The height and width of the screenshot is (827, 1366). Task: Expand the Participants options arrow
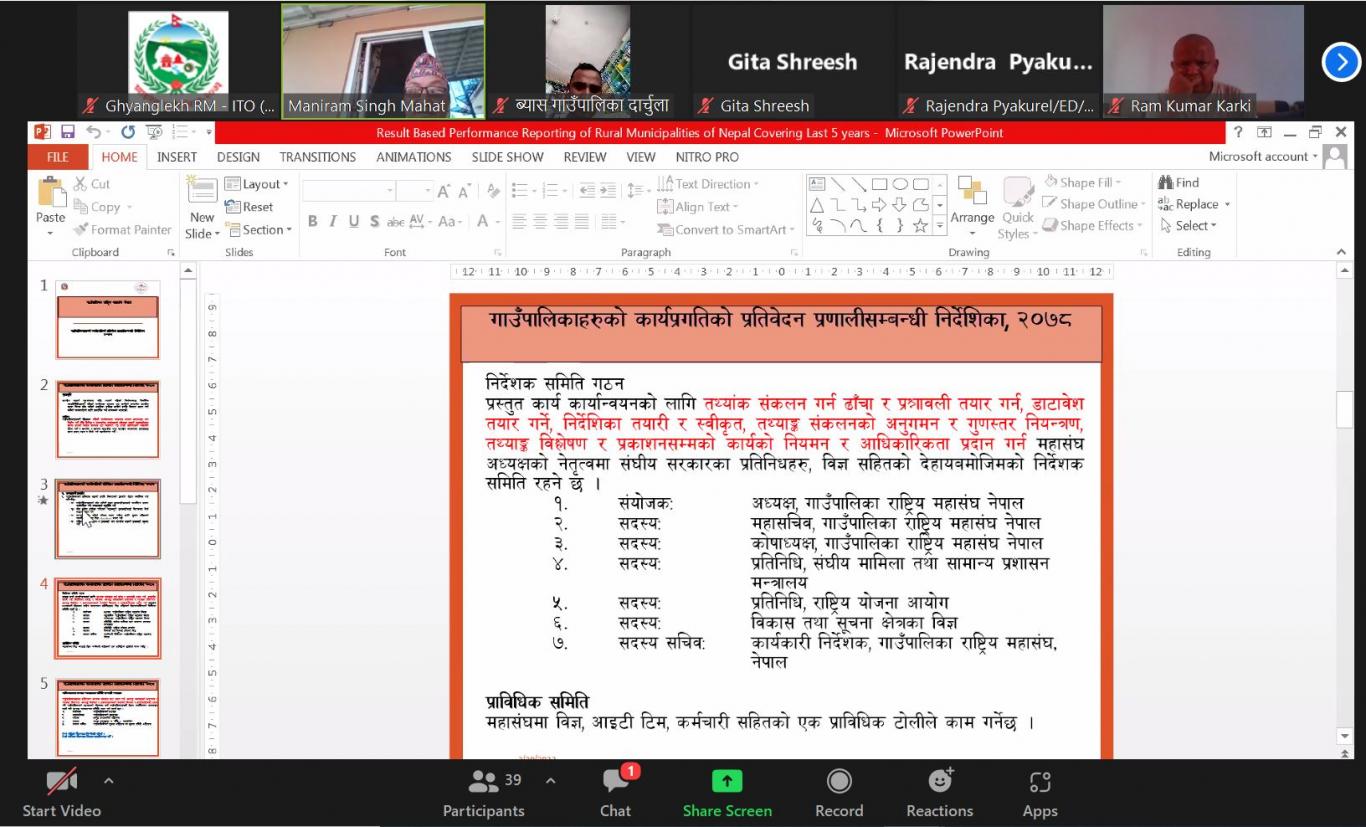550,780
